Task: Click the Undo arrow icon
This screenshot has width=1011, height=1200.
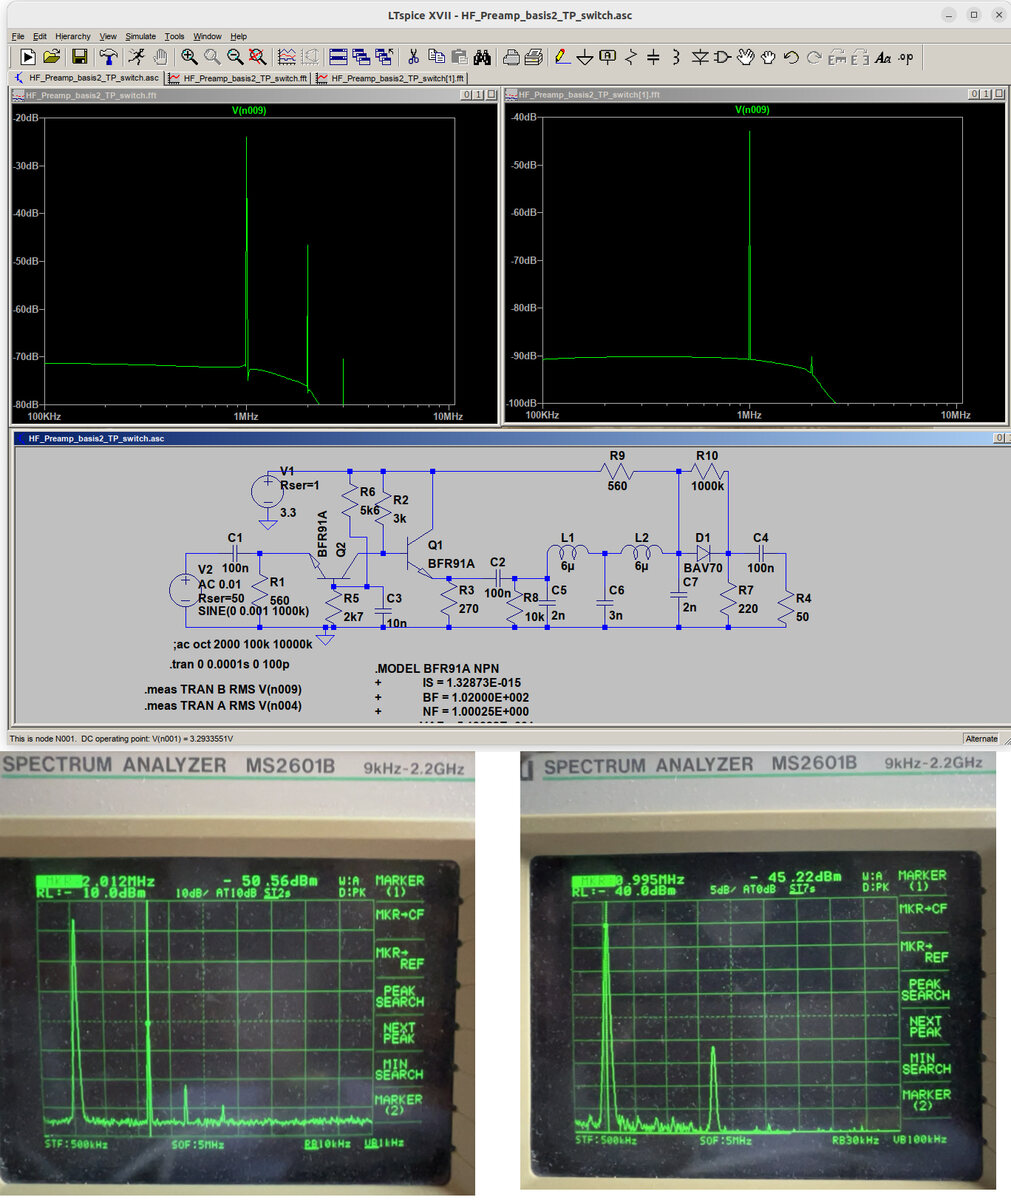Action: (x=791, y=58)
